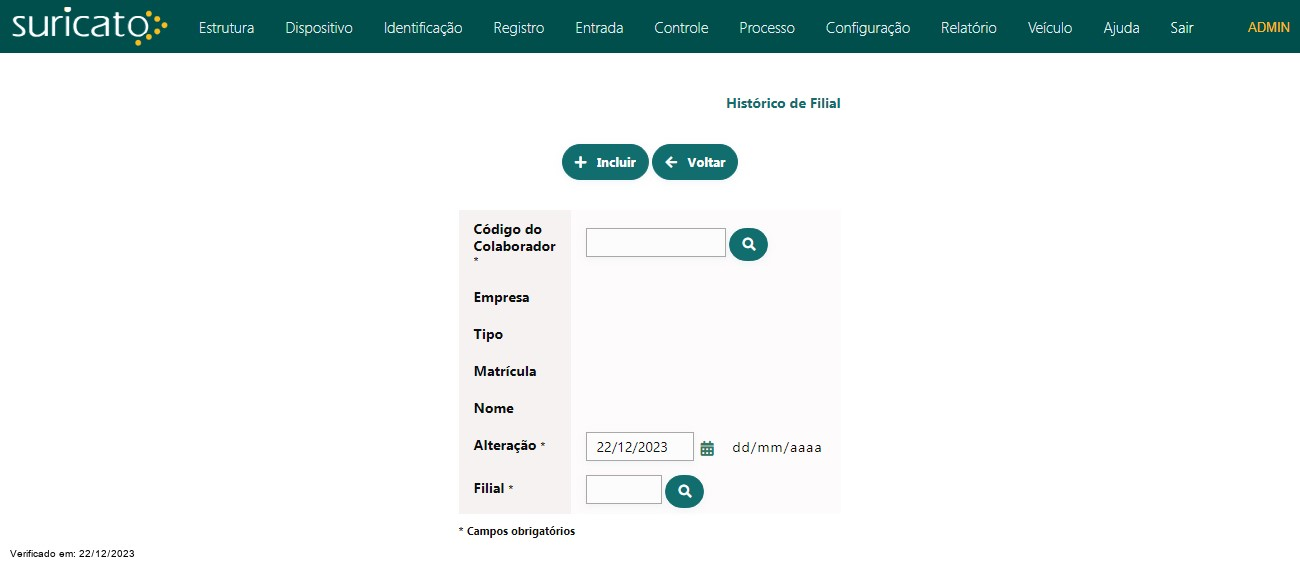Open the Relatório menu
The image size is (1300, 568).
tap(969, 28)
